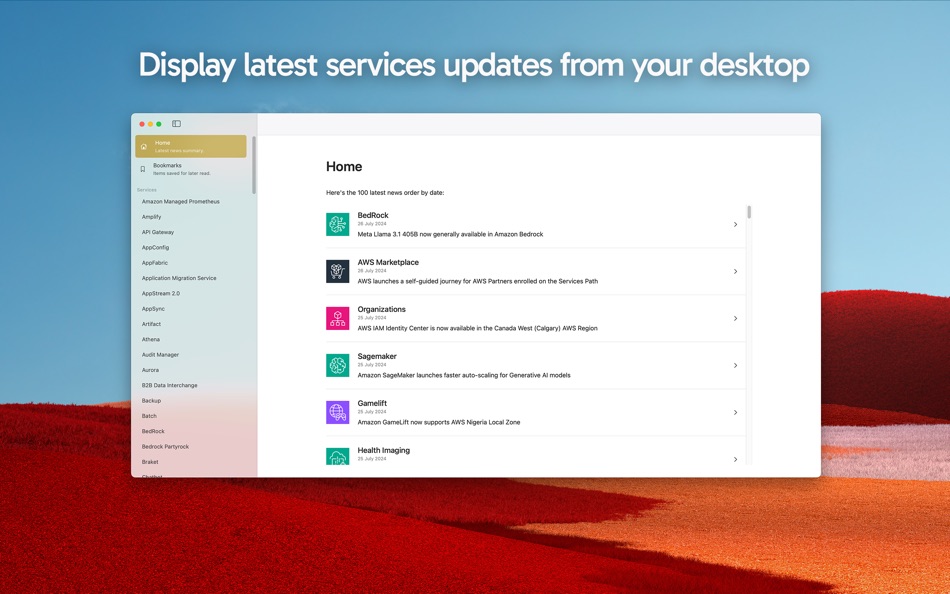Click the sidebar scrollbar thumb

[254, 165]
